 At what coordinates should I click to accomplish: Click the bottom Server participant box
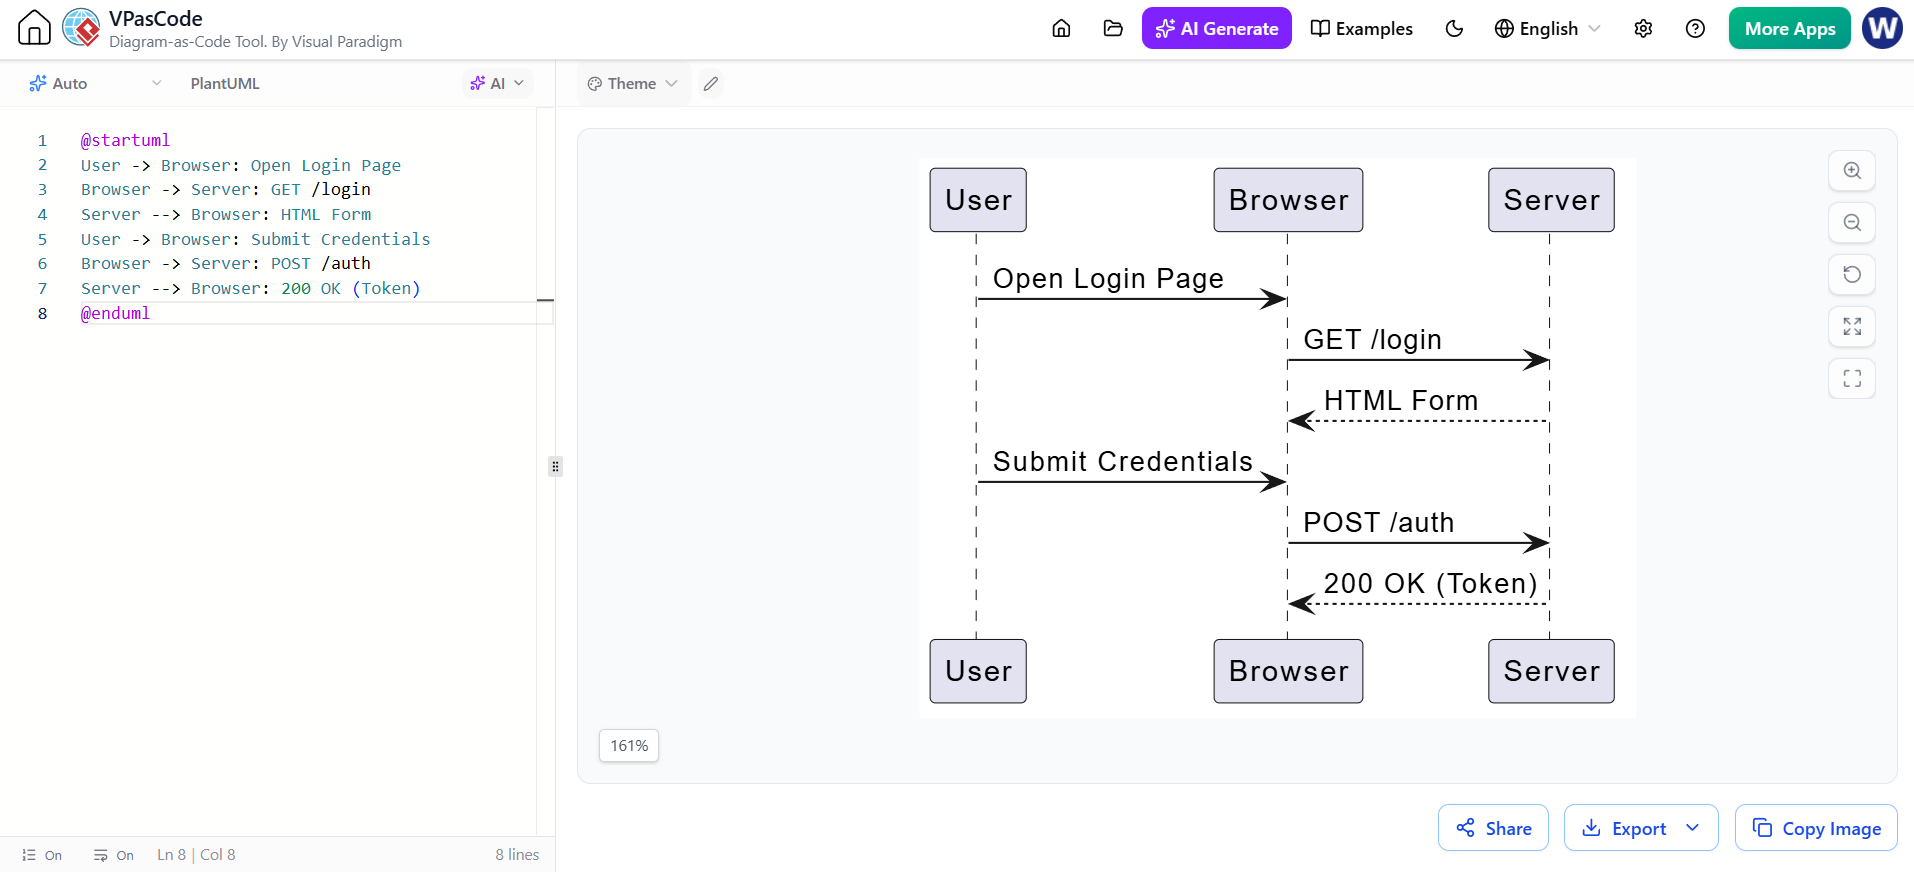pos(1551,671)
